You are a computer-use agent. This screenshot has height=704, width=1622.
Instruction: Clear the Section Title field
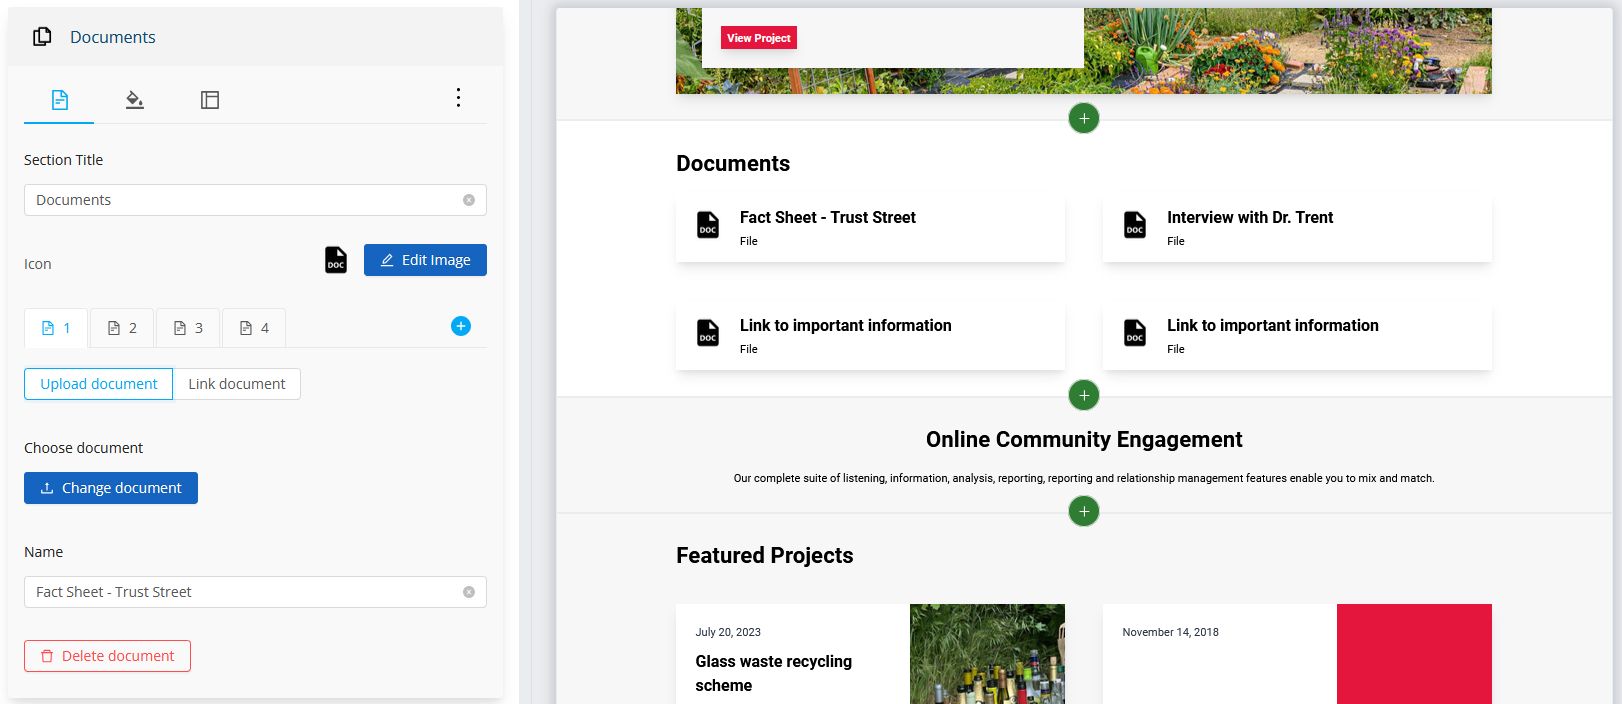click(x=469, y=200)
